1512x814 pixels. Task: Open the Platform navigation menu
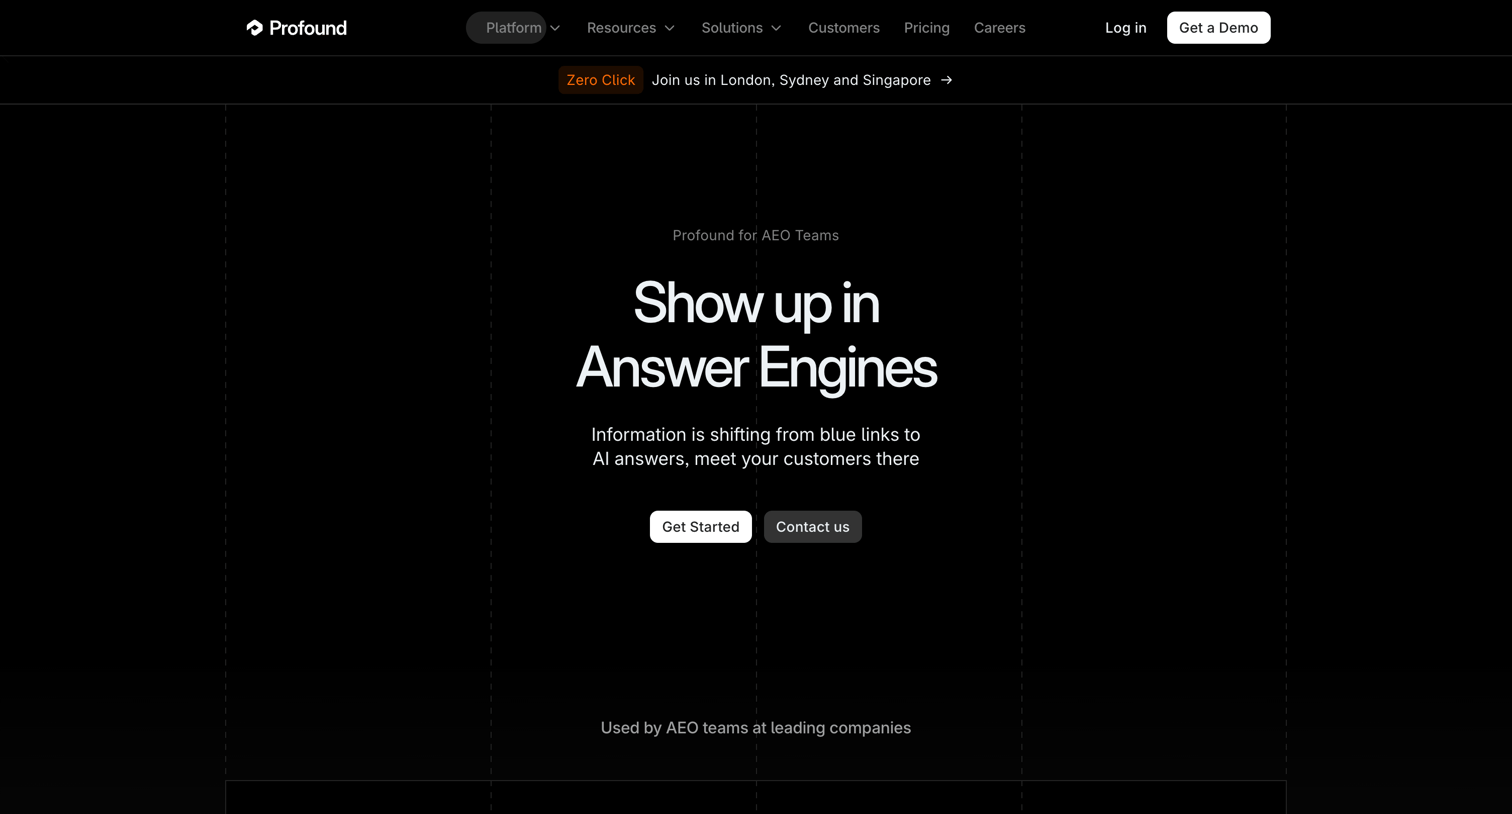(x=514, y=28)
